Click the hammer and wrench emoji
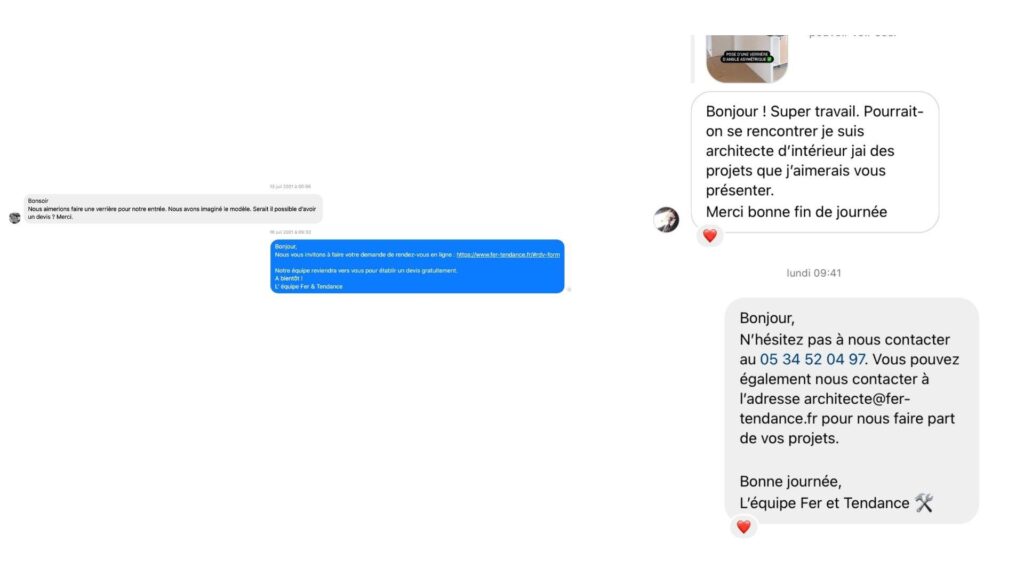The width and height of the screenshot is (1024, 576). coord(923,503)
